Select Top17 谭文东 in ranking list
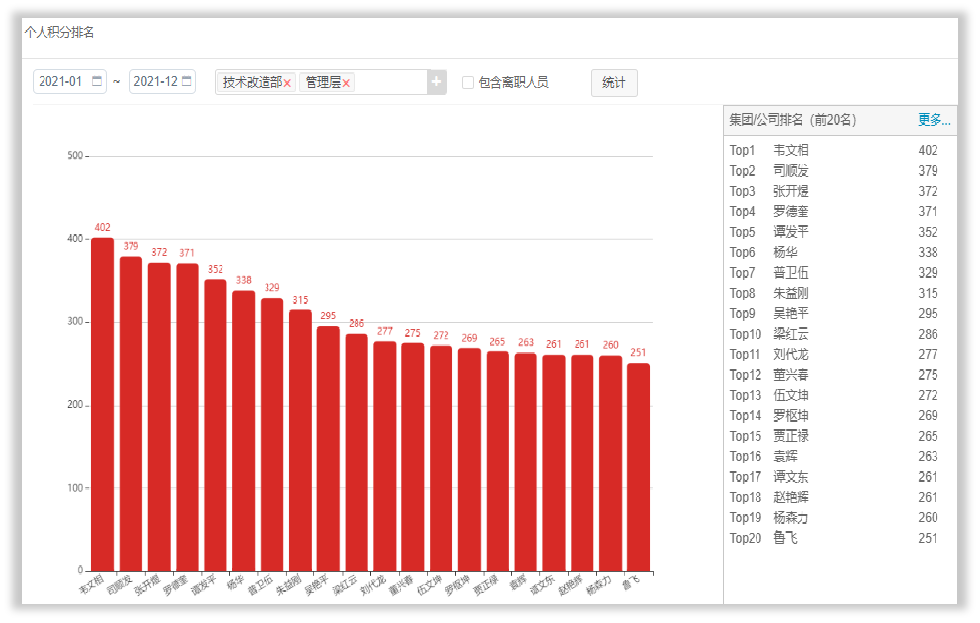 834,477
